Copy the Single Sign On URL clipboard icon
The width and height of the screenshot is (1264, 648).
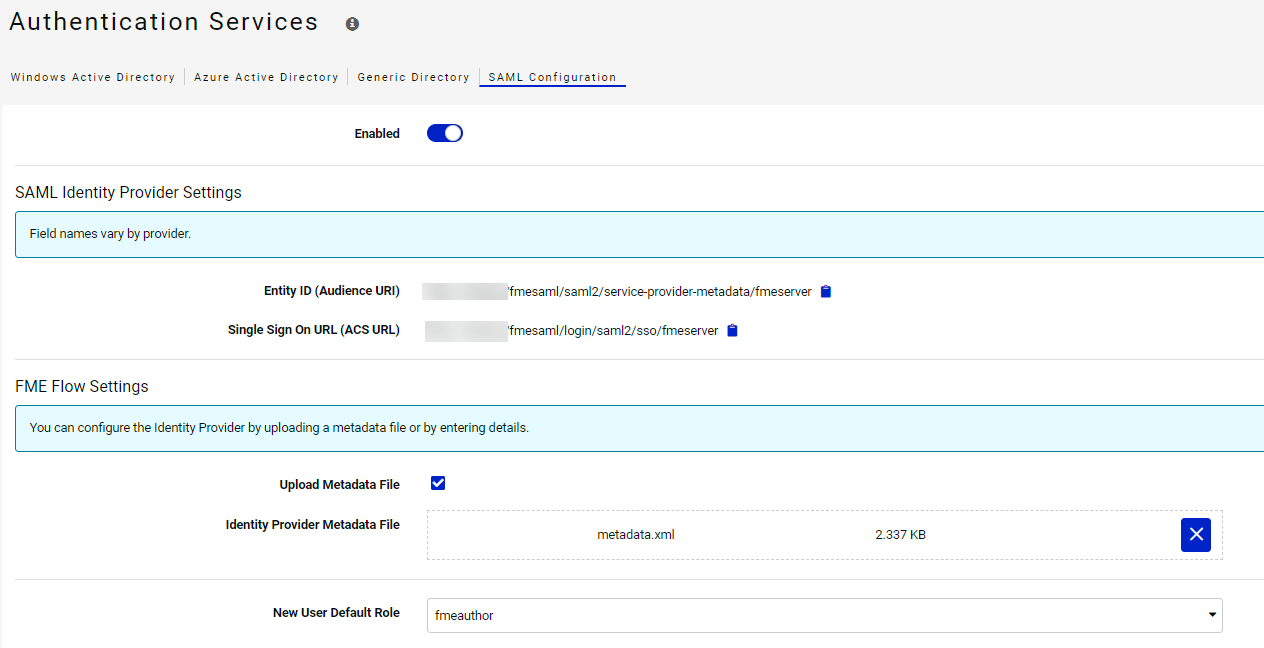click(732, 329)
